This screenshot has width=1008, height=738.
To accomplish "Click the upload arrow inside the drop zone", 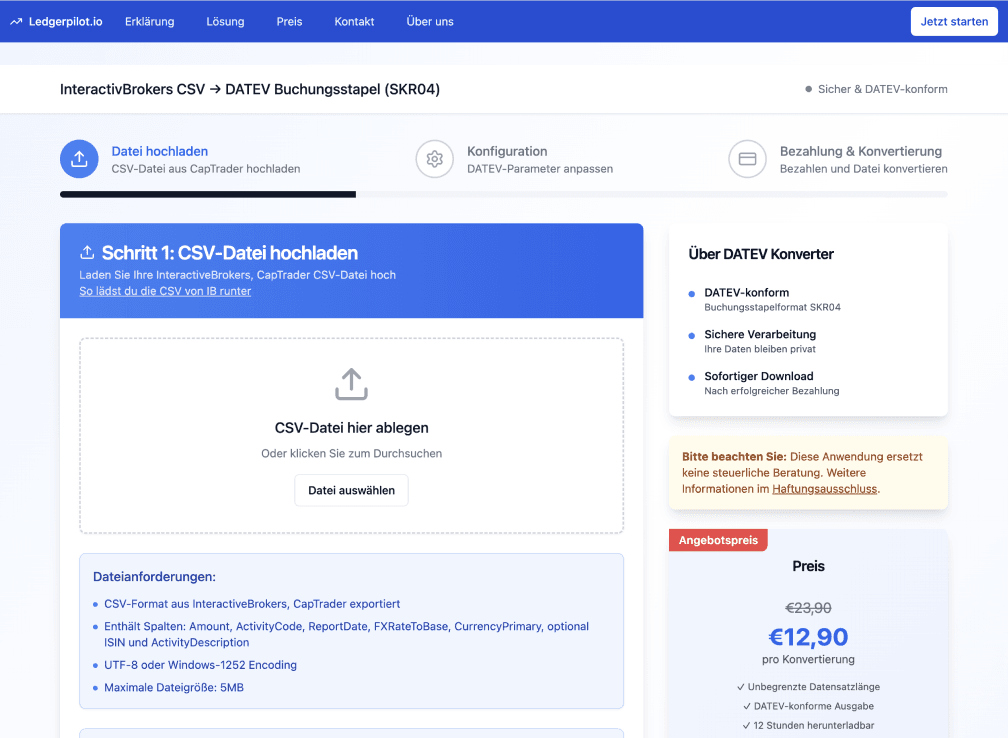I will click(x=351, y=384).
